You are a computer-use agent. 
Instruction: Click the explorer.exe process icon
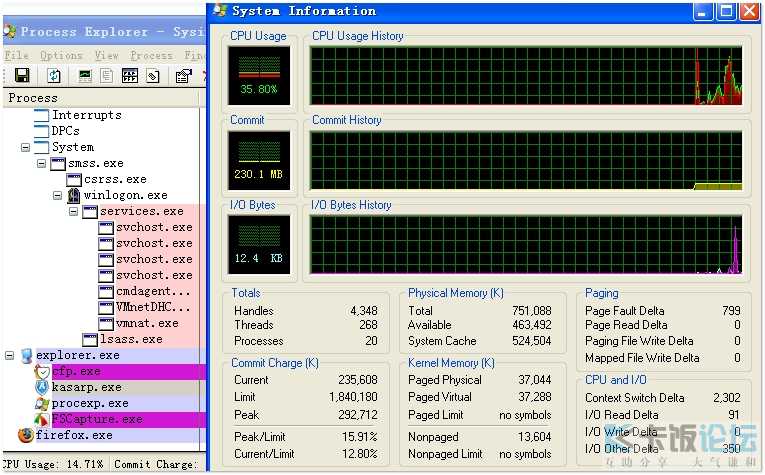point(27,356)
